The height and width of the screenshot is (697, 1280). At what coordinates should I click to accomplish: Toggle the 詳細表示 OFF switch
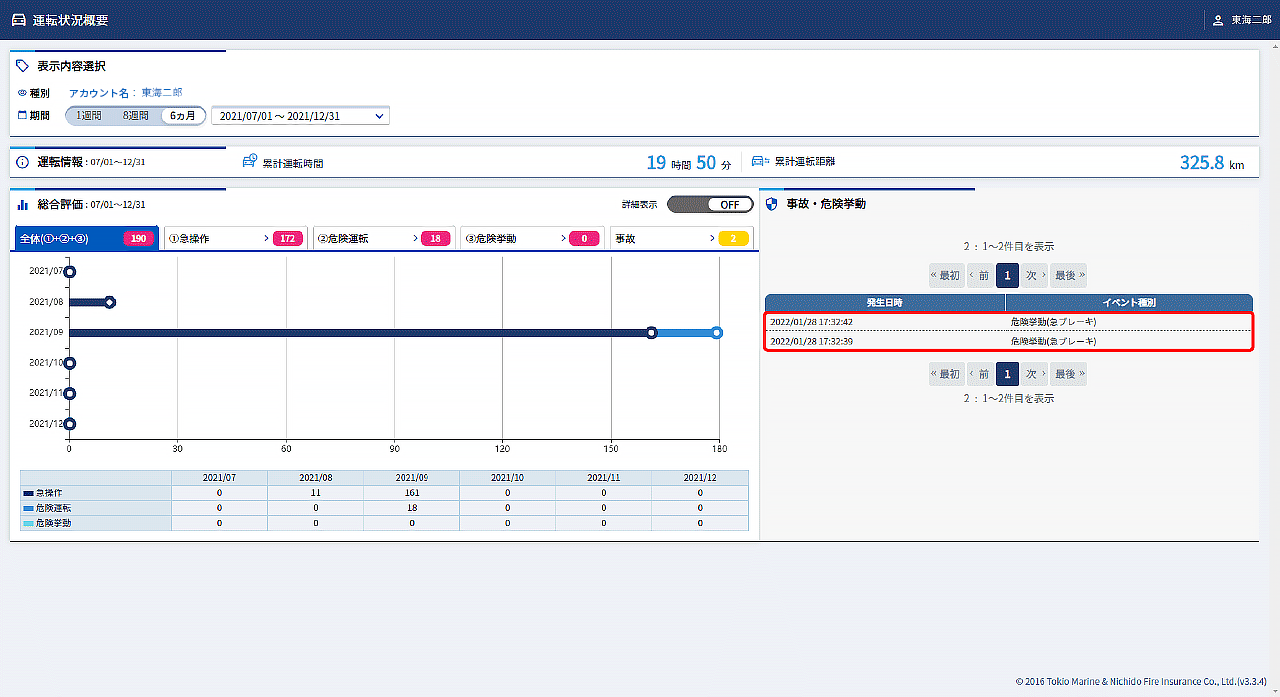pos(710,204)
